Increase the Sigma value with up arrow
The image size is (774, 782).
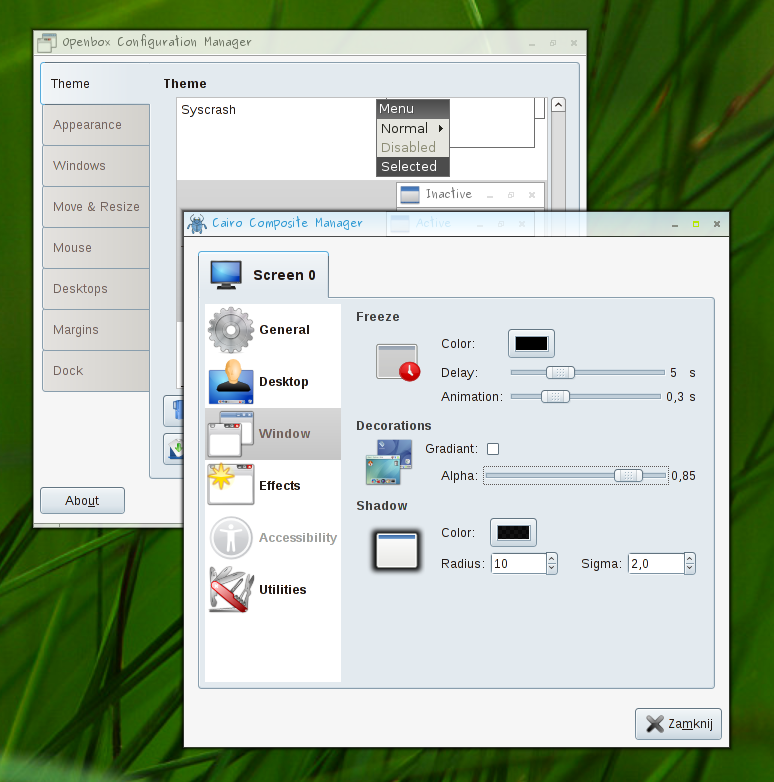690,559
